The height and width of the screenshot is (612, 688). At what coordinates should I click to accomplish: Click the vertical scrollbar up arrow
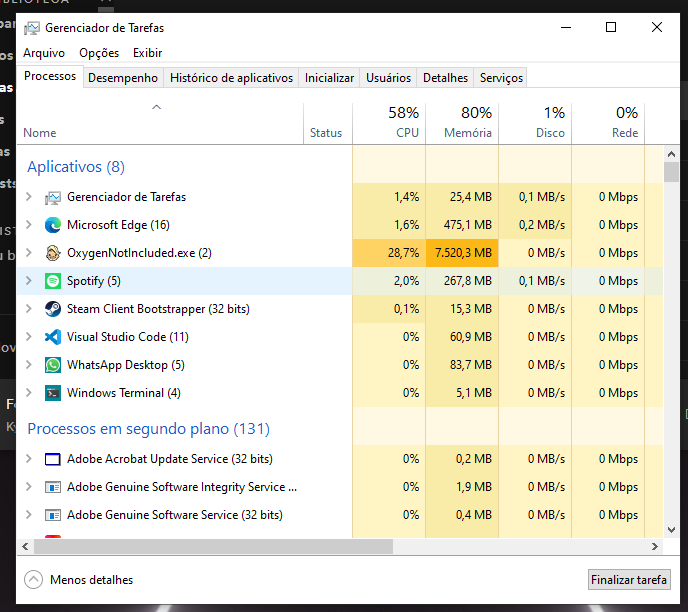[x=671, y=154]
